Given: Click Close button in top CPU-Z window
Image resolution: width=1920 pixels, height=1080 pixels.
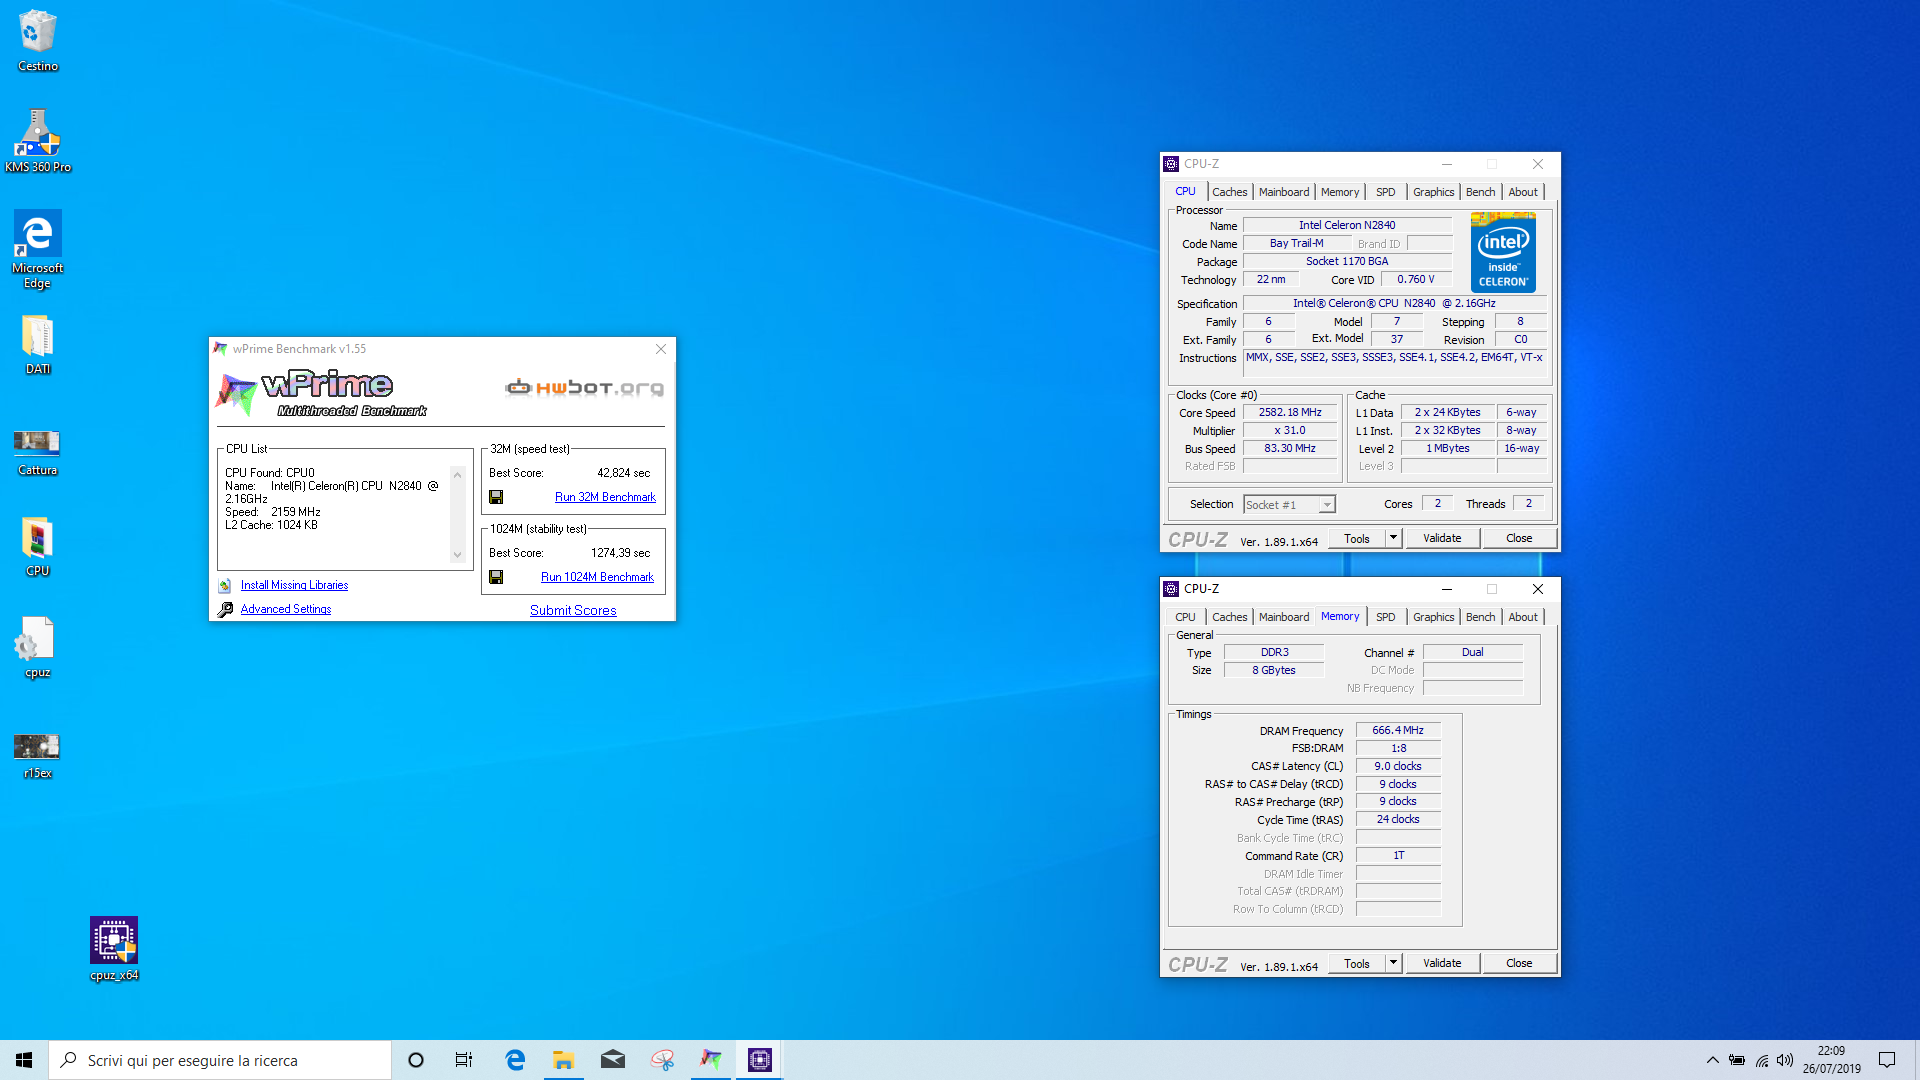Looking at the screenshot, I should (x=1519, y=538).
